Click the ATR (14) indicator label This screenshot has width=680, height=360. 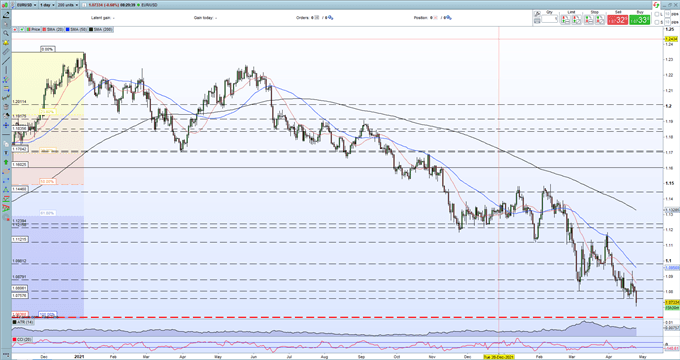[24, 322]
